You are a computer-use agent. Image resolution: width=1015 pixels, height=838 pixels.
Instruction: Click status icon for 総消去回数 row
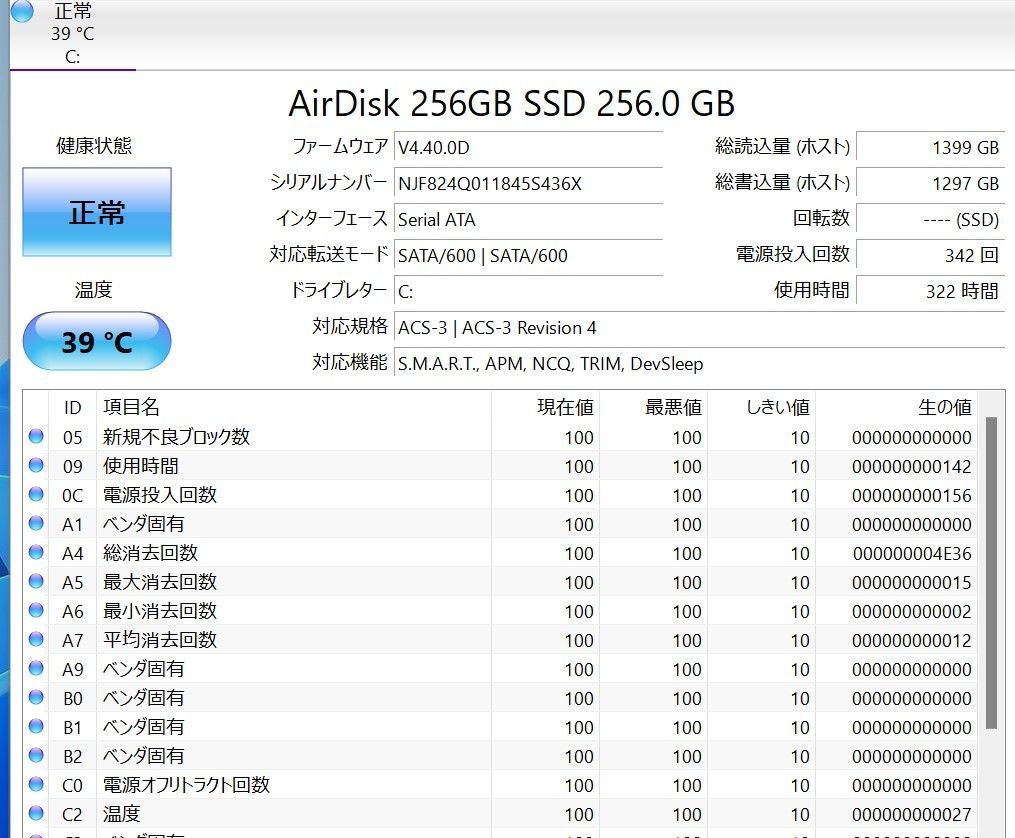point(37,552)
